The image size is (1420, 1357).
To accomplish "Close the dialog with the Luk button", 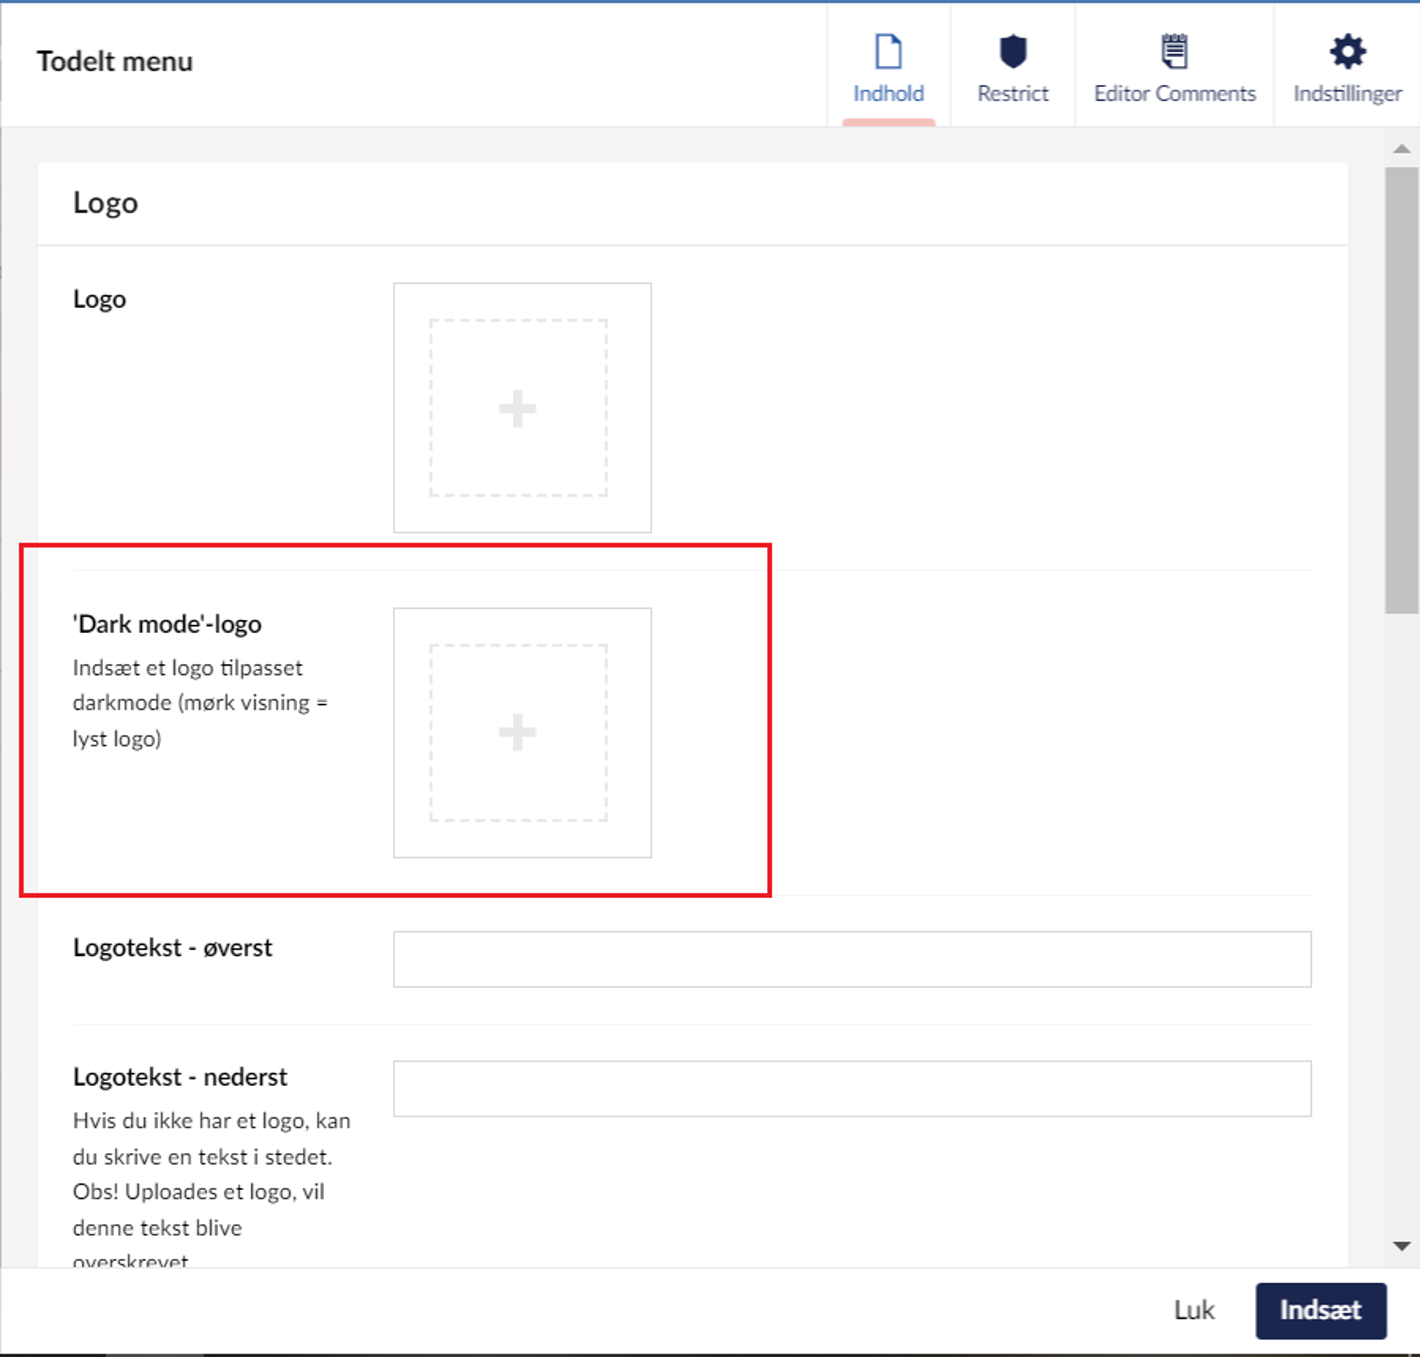I will point(1193,1310).
